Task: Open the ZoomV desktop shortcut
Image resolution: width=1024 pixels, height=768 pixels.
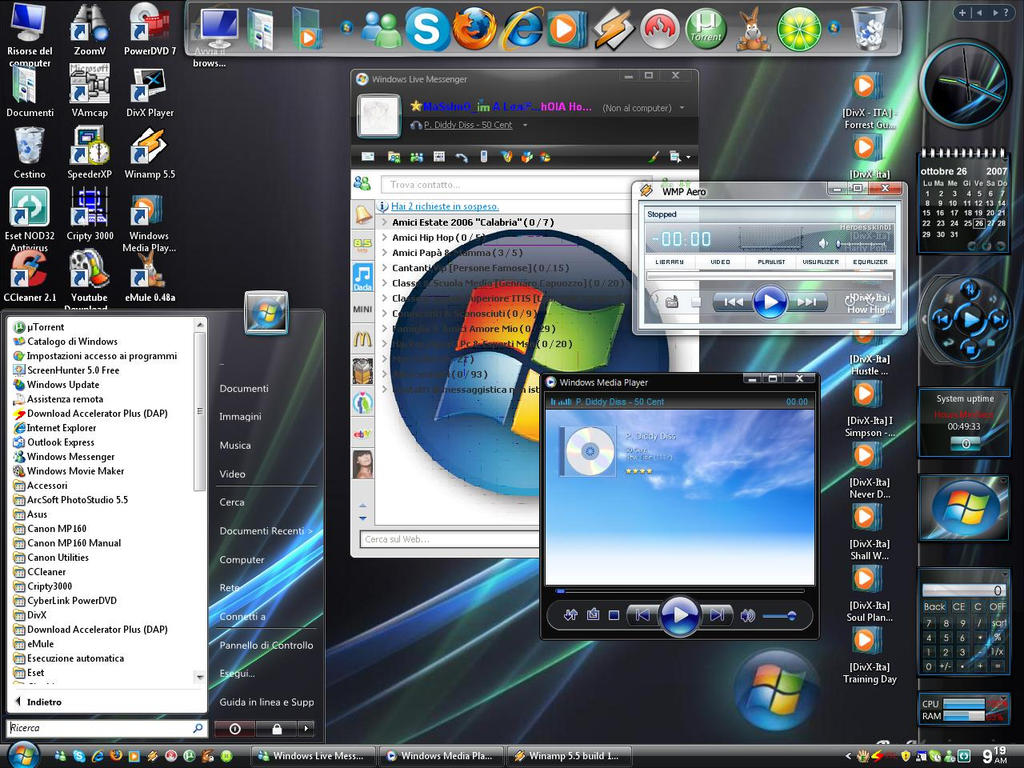Action: 89,29
